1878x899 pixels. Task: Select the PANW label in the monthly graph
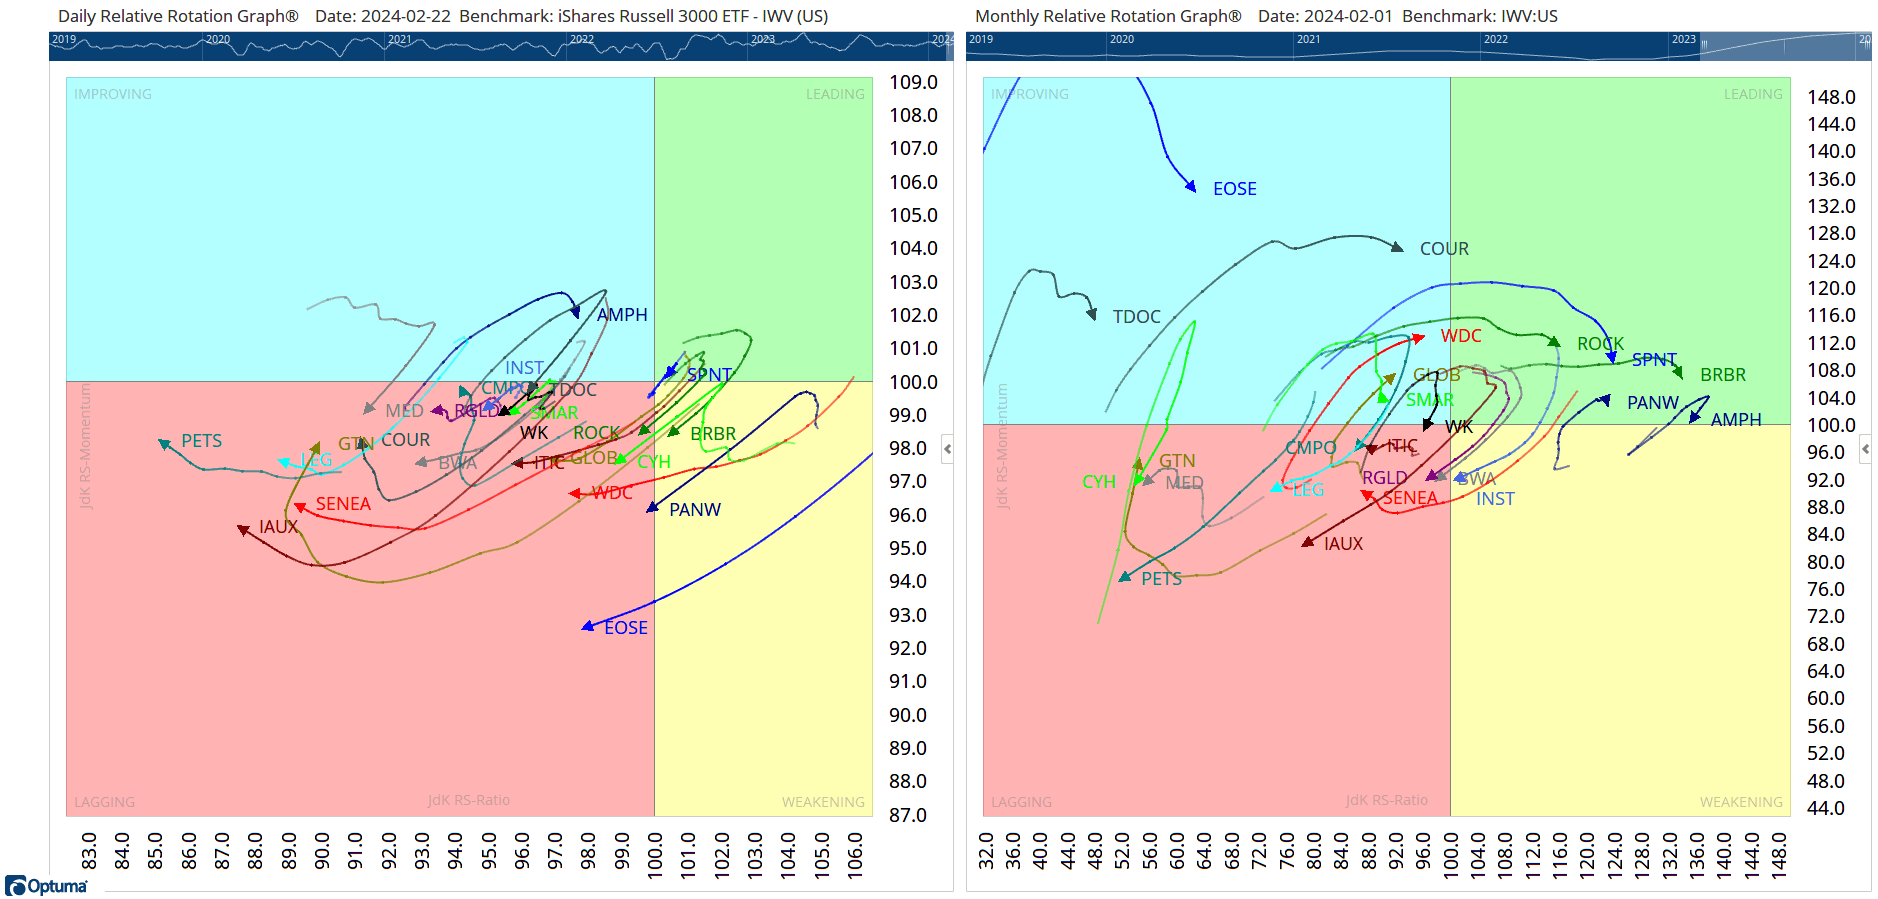click(1653, 403)
